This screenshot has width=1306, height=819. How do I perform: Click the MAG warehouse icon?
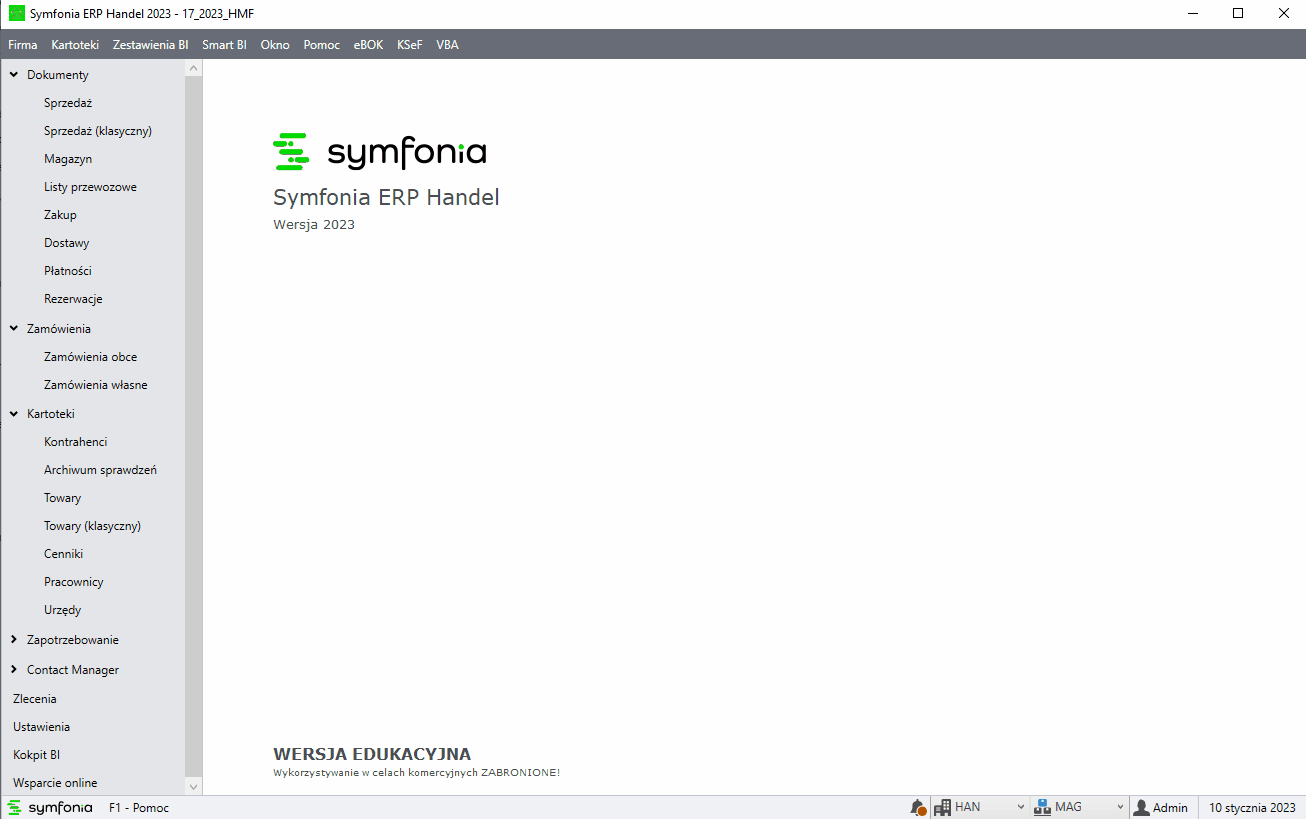(1043, 807)
